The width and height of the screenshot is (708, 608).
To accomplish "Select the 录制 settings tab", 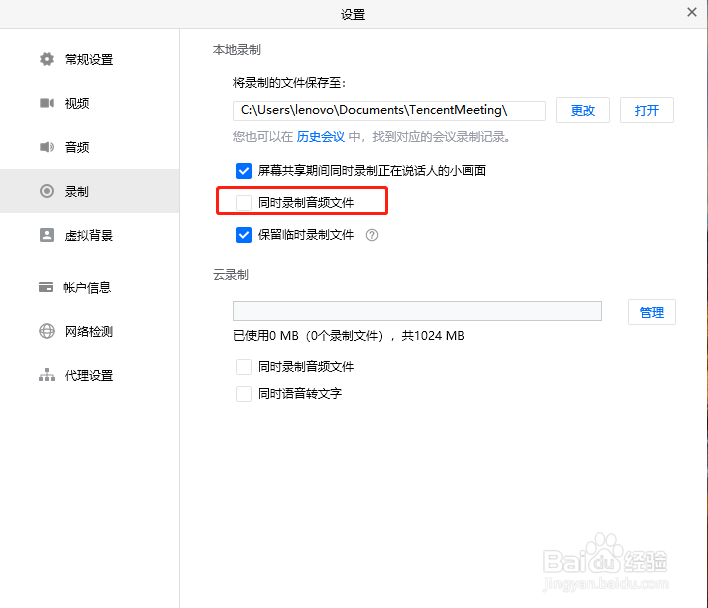I will (x=89, y=191).
